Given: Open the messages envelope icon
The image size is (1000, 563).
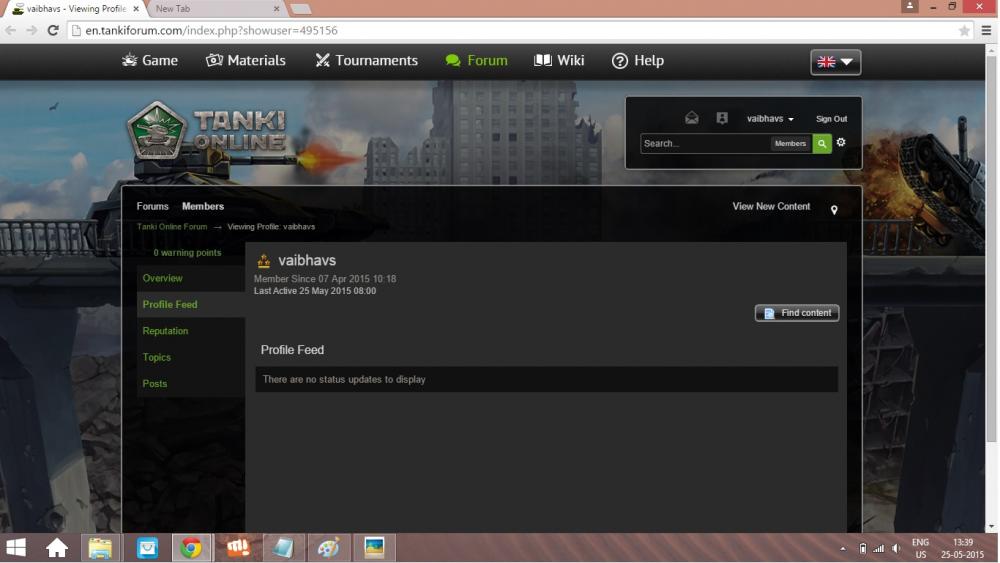Looking at the screenshot, I should point(692,118).
